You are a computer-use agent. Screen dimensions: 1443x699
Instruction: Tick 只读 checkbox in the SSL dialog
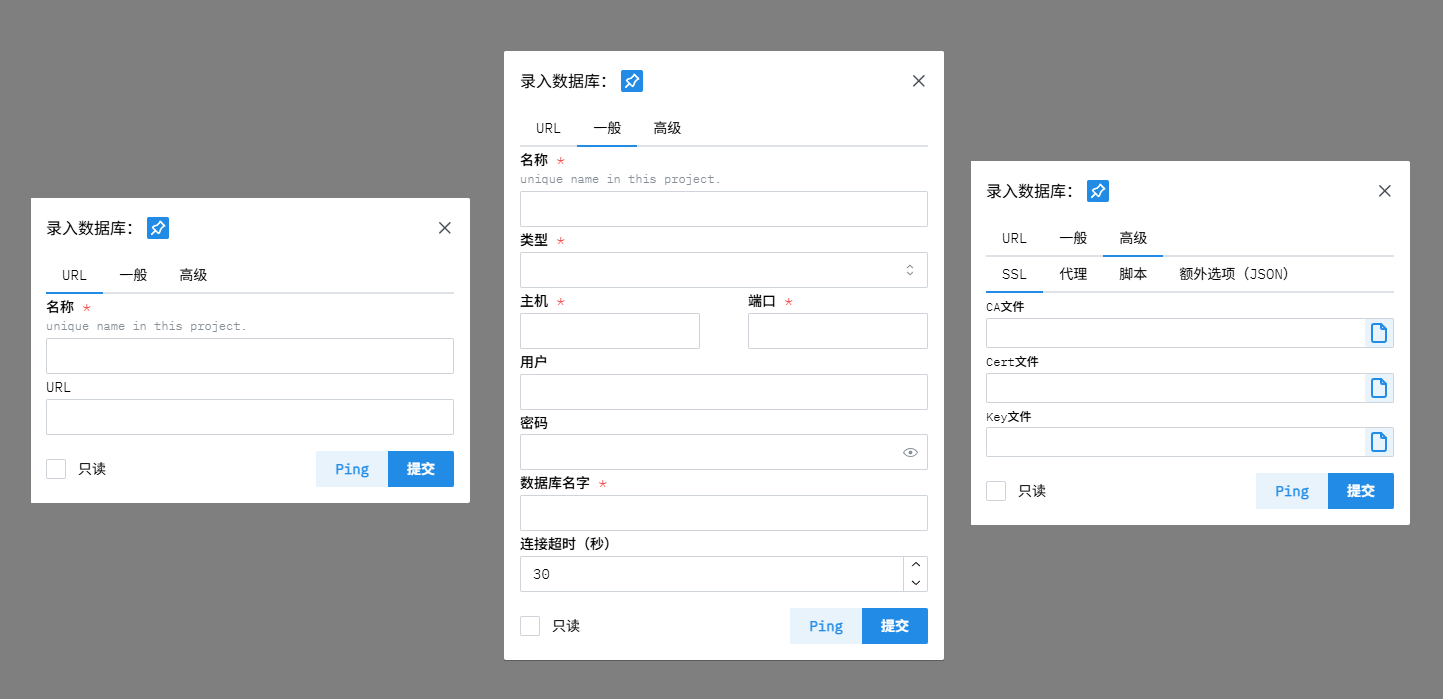pyautogui.click(x=996, y=491)
